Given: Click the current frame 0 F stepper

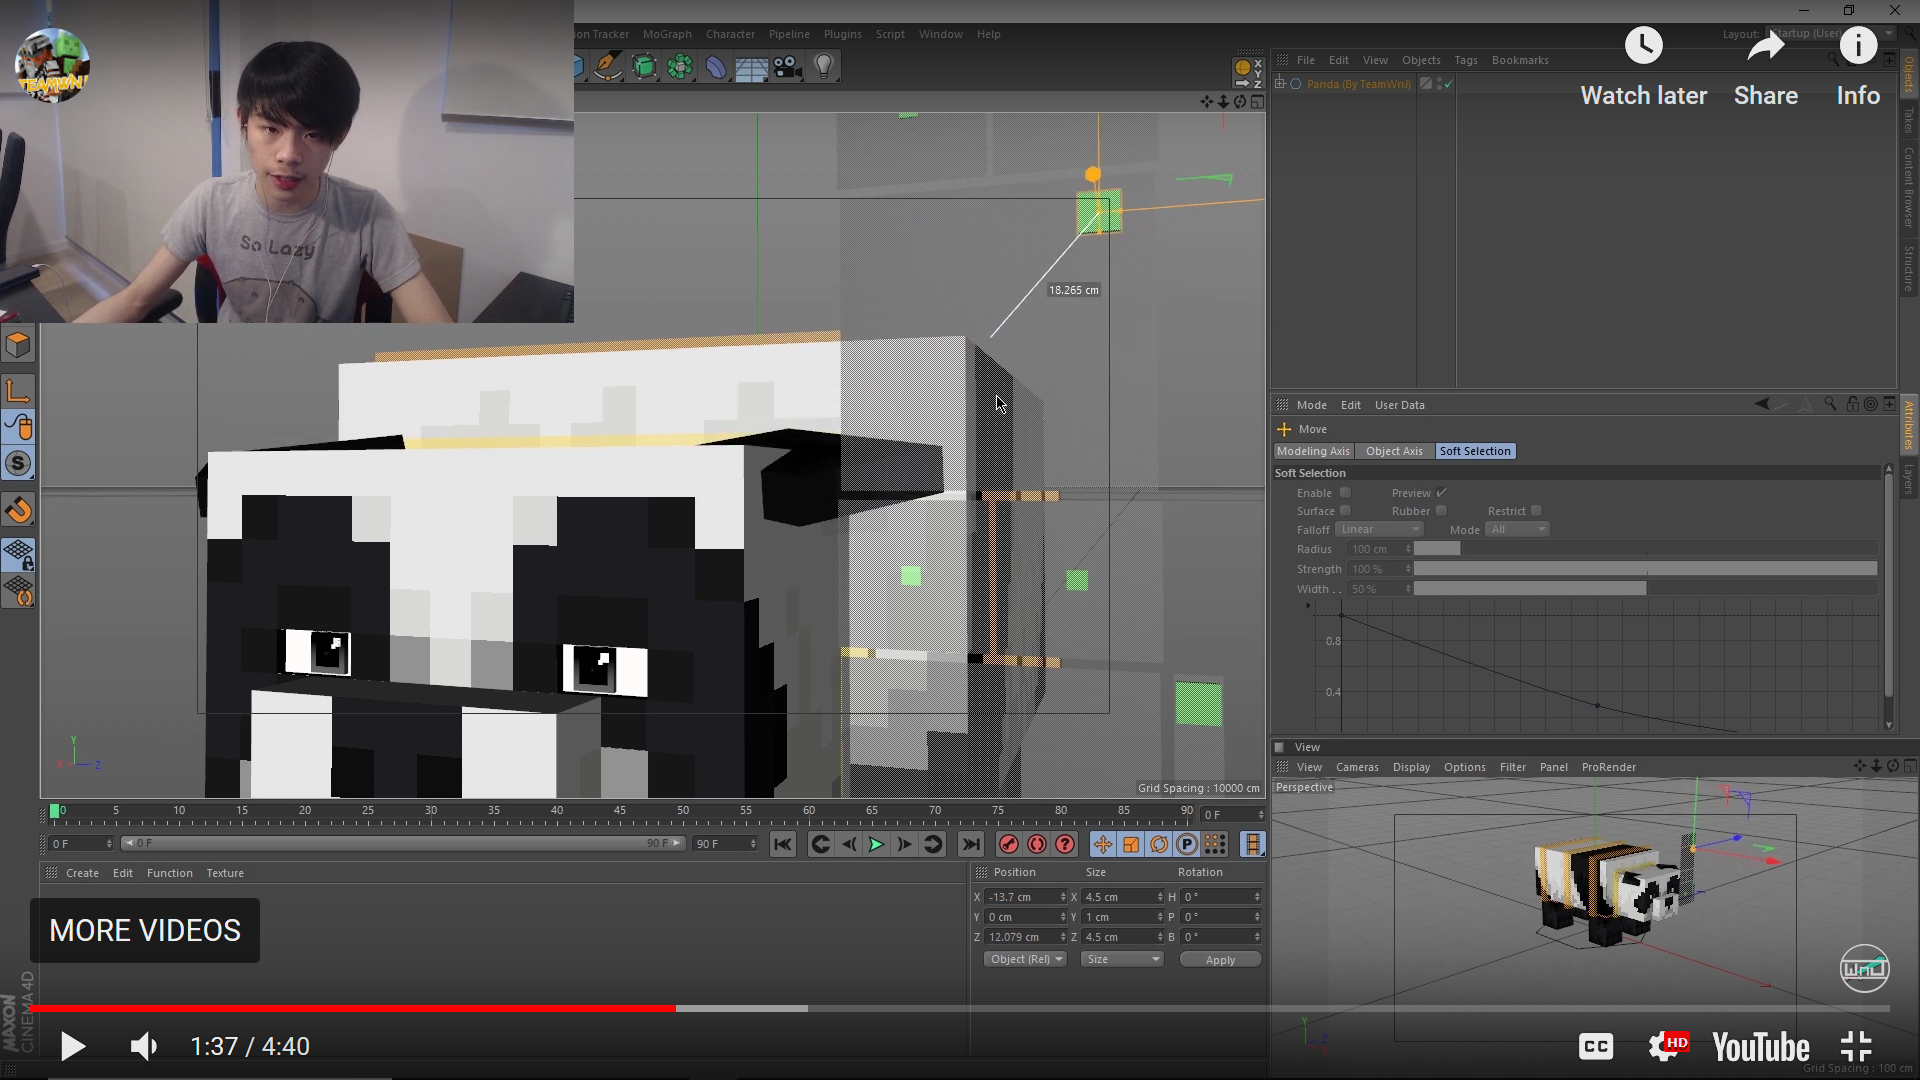Looking at the screenshot, I should [x=109, y=844].
